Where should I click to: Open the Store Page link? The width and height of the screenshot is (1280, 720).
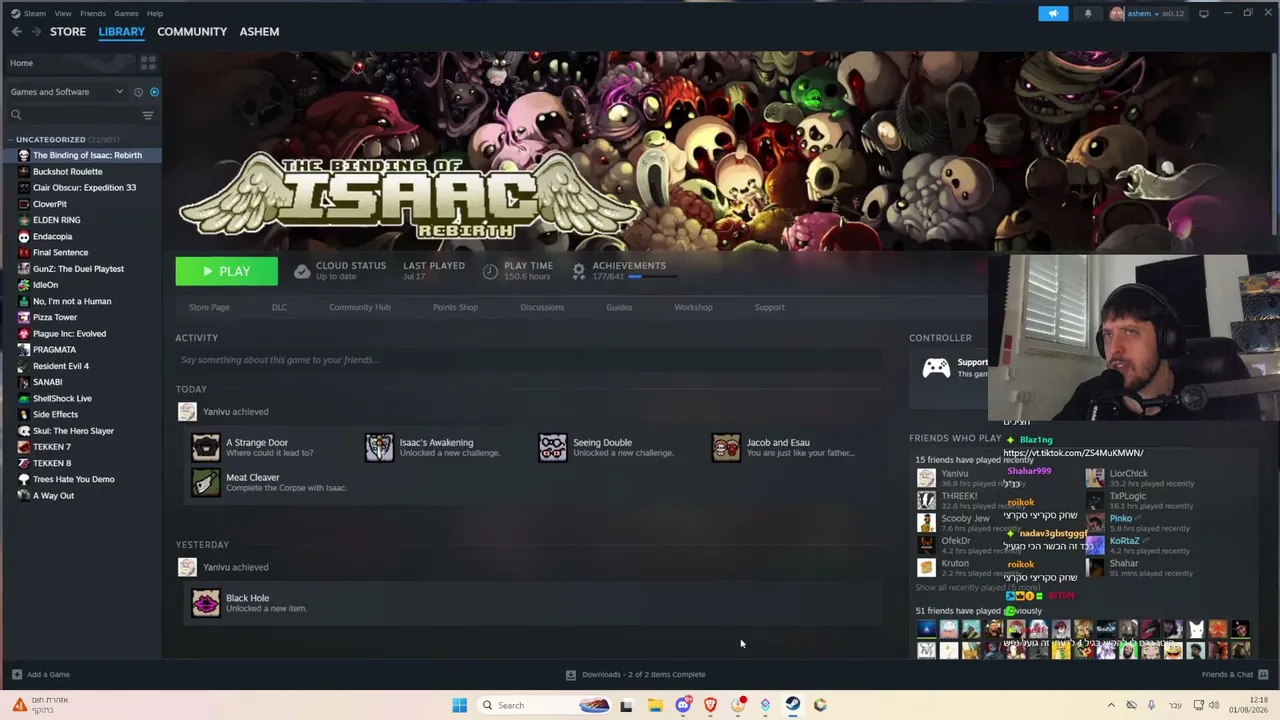click(x=209, y=307)
